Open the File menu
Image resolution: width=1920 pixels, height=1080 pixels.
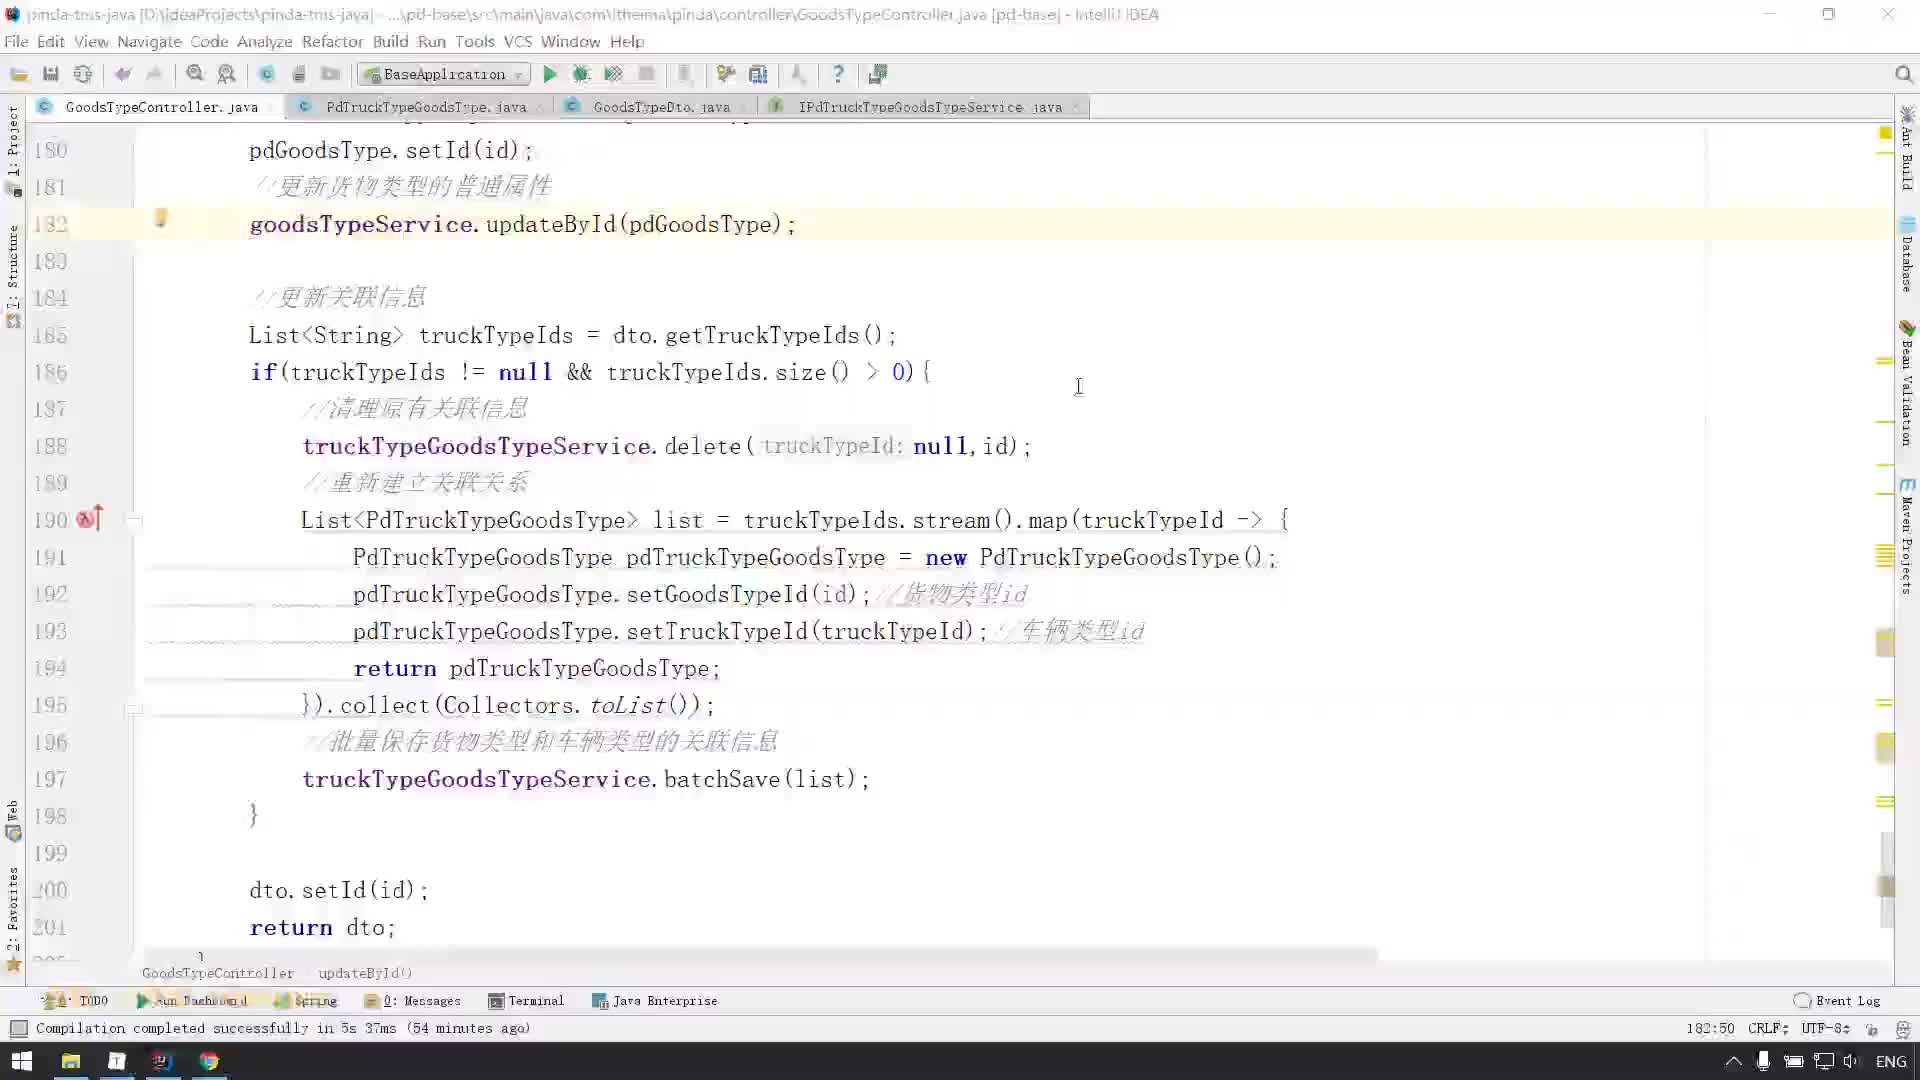(16, 41)
